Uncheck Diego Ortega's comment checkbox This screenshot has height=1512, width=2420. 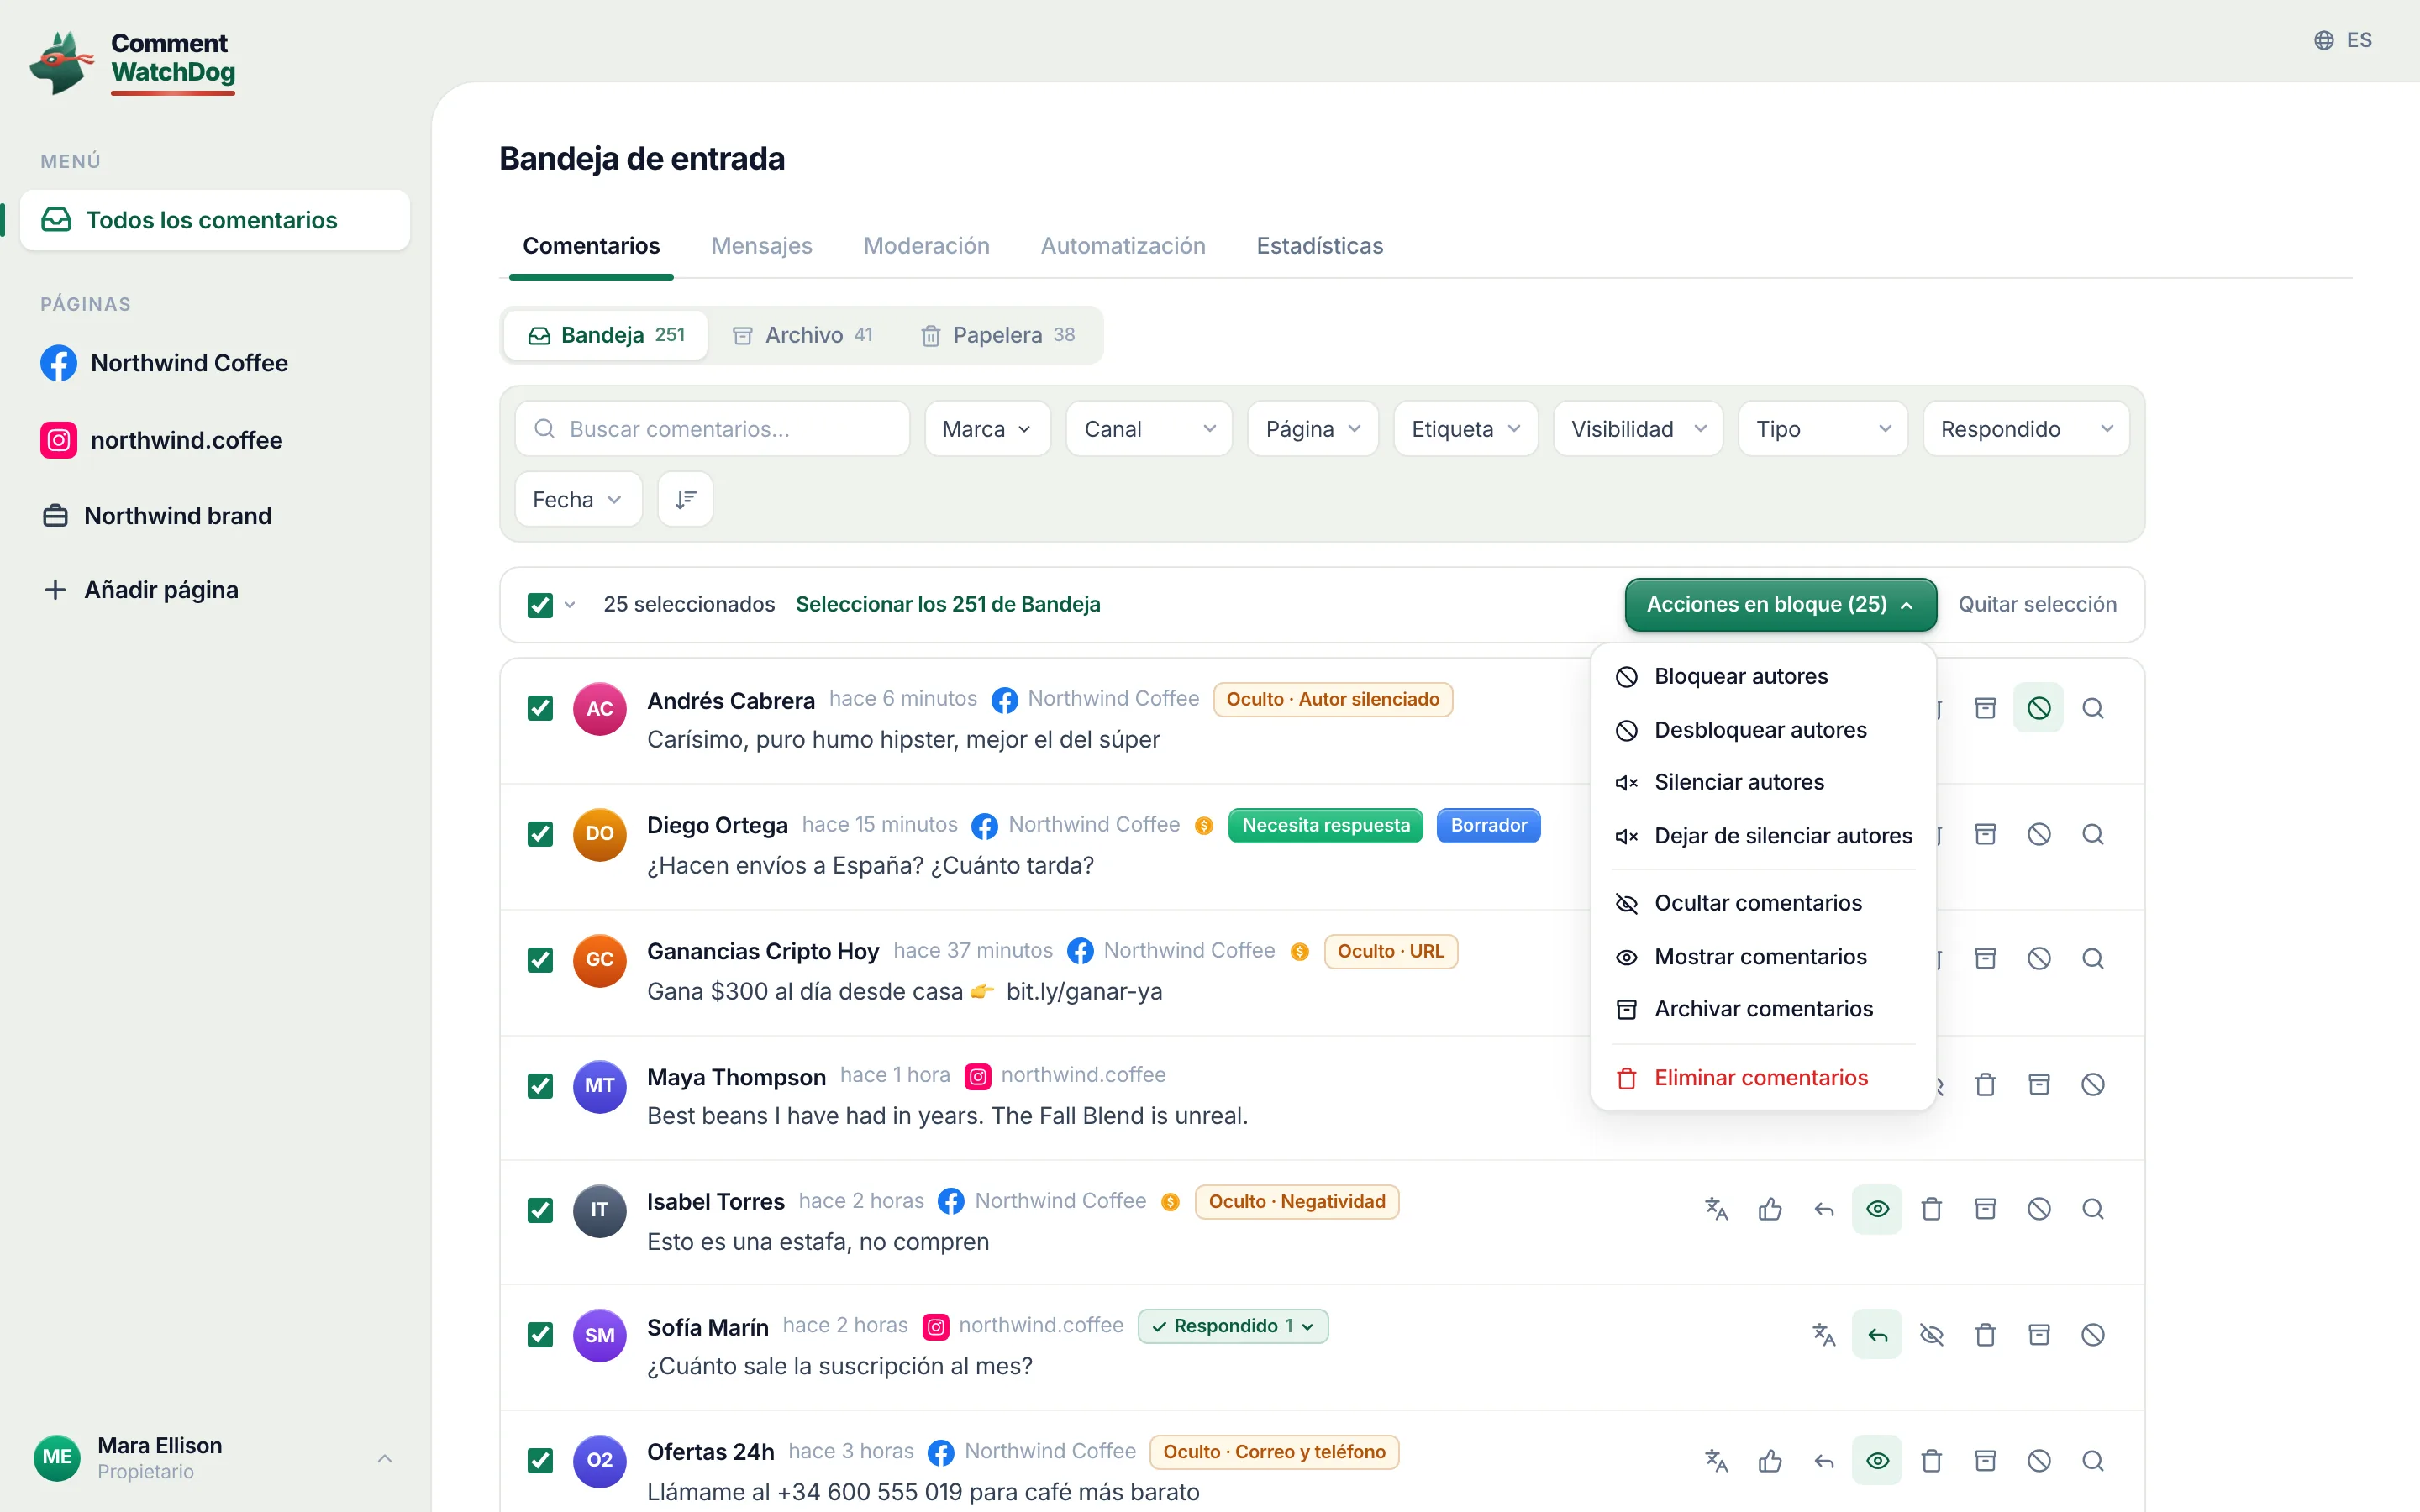(x=540, y=834)
